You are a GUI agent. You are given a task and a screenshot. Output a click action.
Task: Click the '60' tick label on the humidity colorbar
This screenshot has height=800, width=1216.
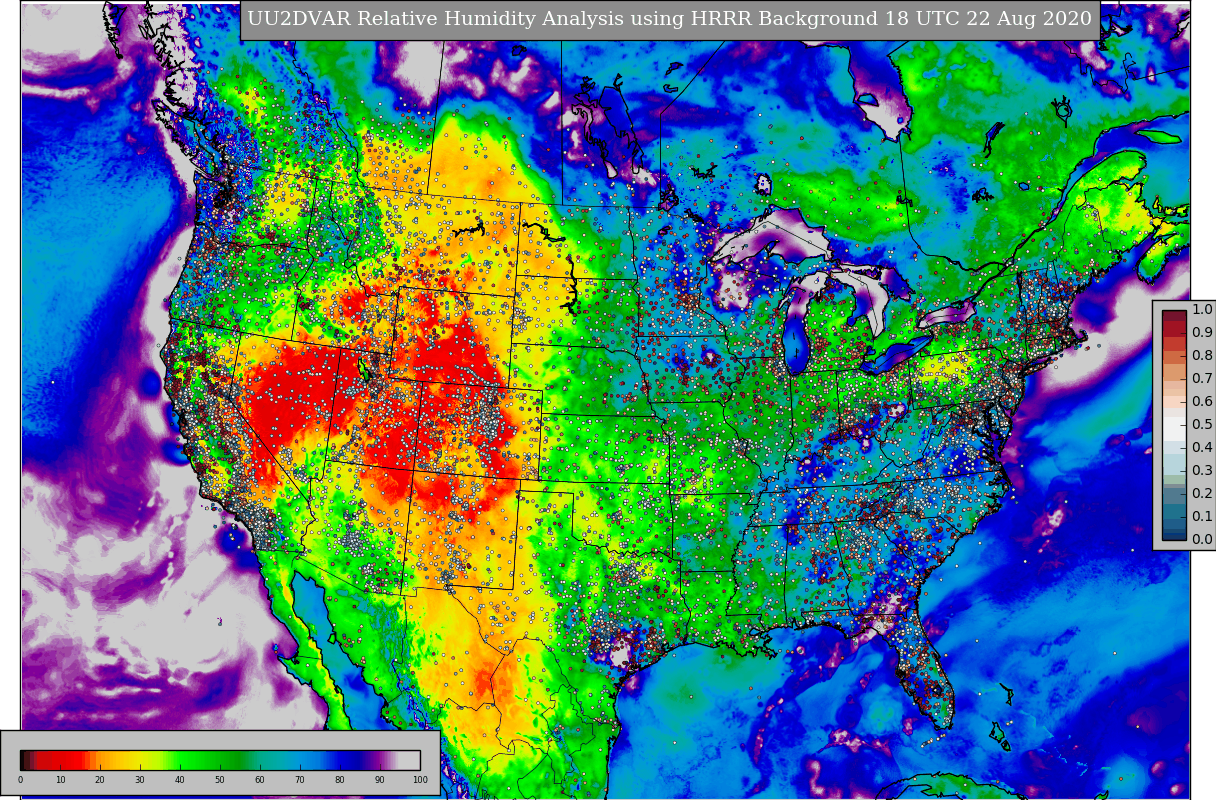tap(260, 780)
